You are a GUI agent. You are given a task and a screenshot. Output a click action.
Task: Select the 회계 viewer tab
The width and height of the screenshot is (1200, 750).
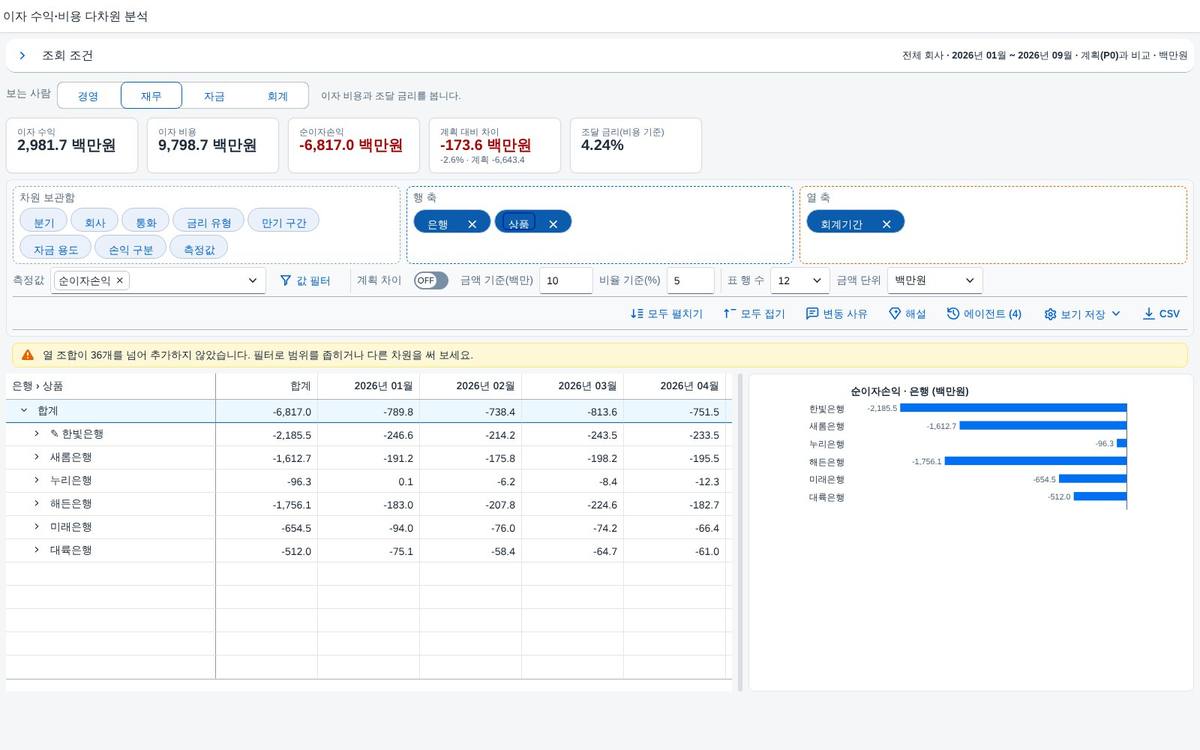coord(277,96)
